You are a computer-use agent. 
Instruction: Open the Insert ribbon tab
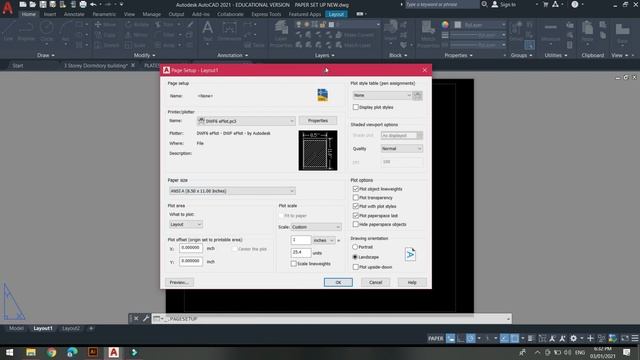click(50, 14)
